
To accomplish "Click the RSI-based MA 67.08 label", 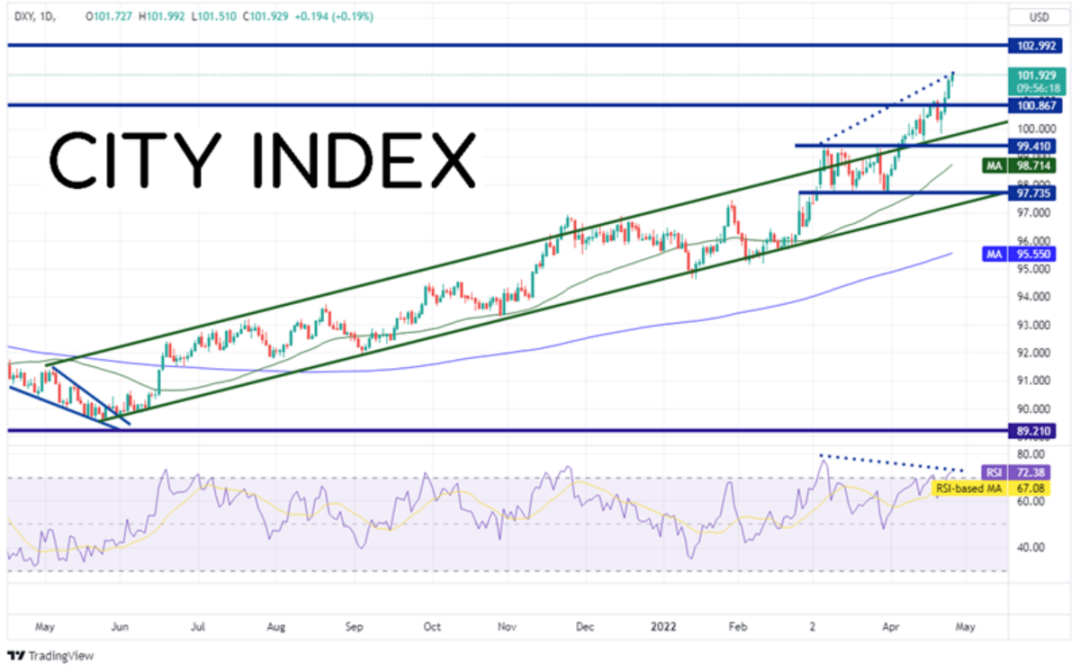I will coord(992,488).
